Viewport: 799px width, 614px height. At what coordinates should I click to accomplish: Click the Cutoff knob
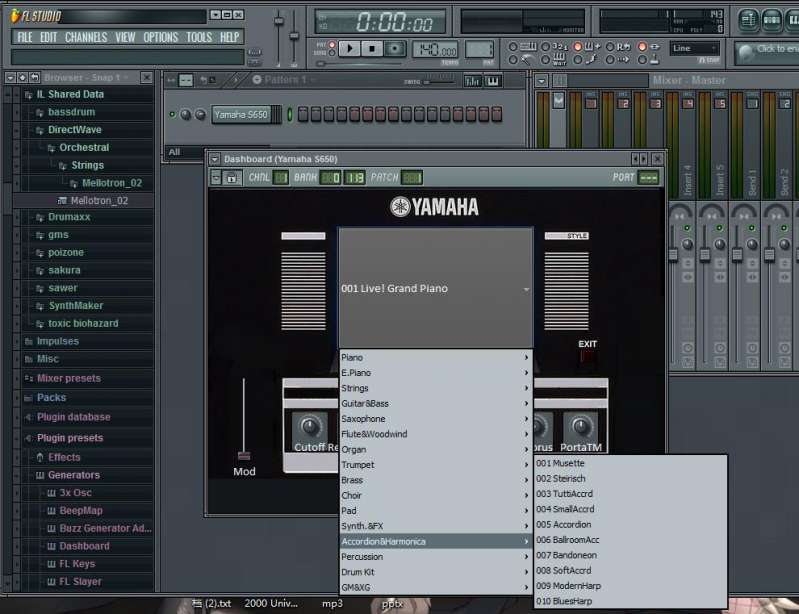pyautogui.click(x=309, y=427)
